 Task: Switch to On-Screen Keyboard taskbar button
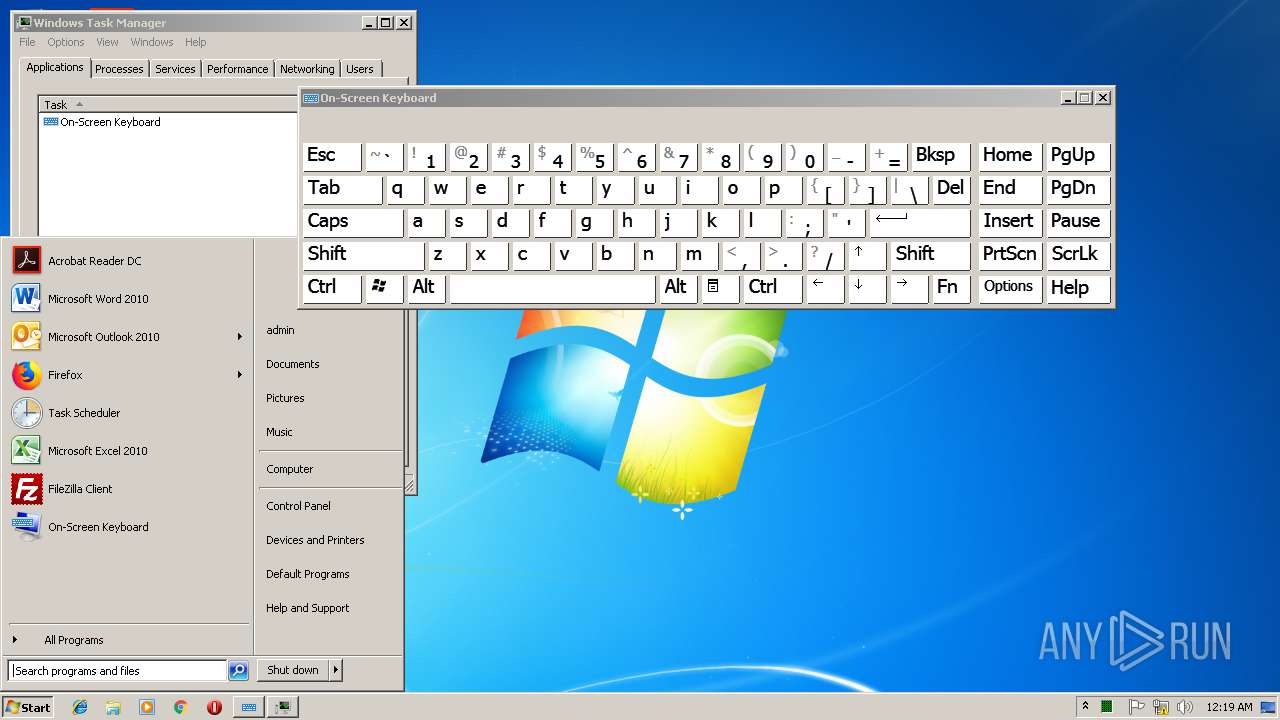[x=248, y=707]
